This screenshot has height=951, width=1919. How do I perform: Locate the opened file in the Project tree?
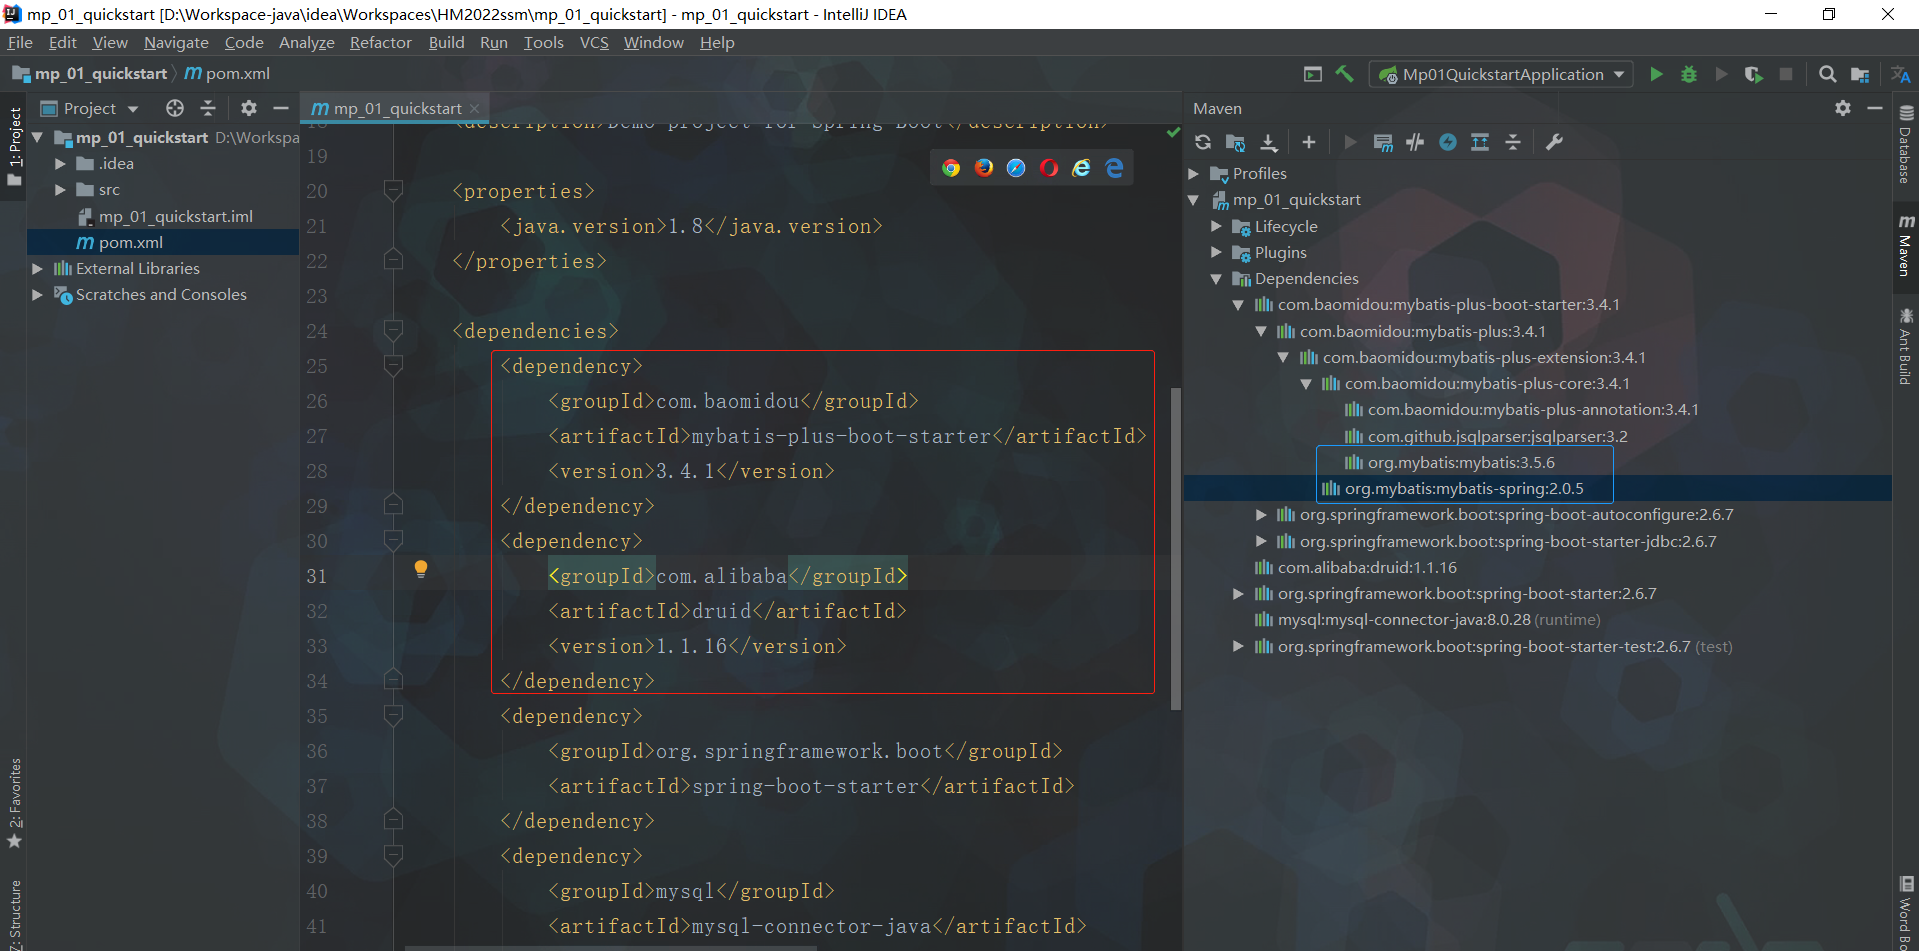(x=175, y=108)
